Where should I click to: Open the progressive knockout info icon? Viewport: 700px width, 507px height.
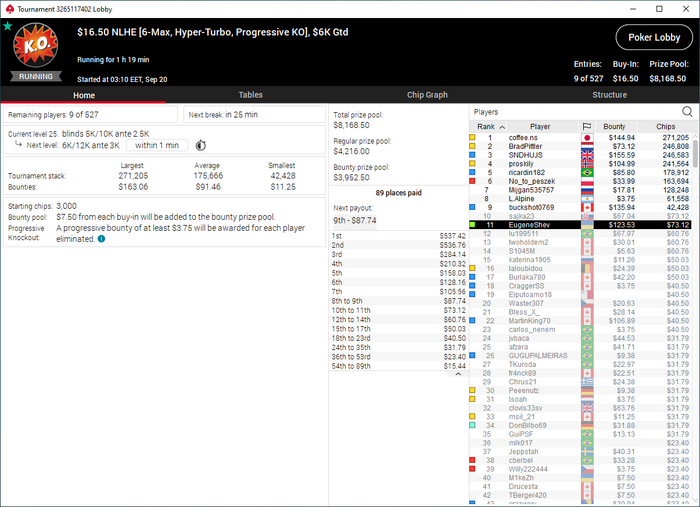point(101,239)
